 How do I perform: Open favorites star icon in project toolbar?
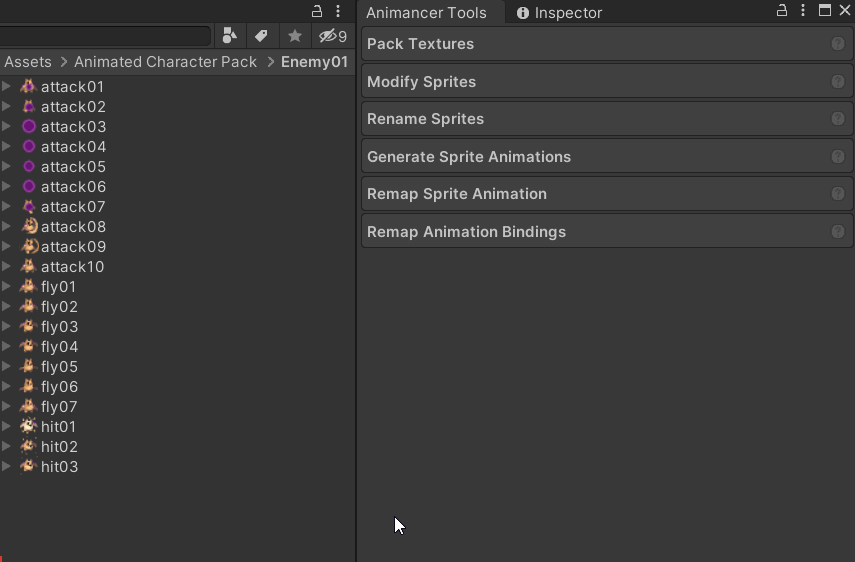coord(295,36)
